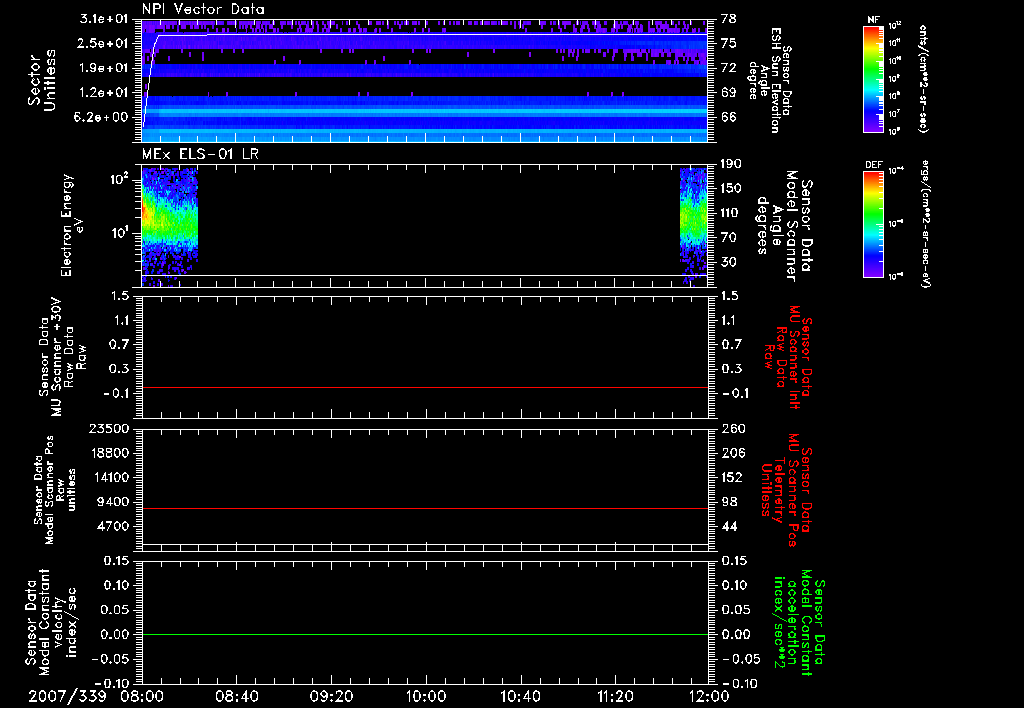Click the "Electron Energy eV" axis title

(x=71, y=225)
